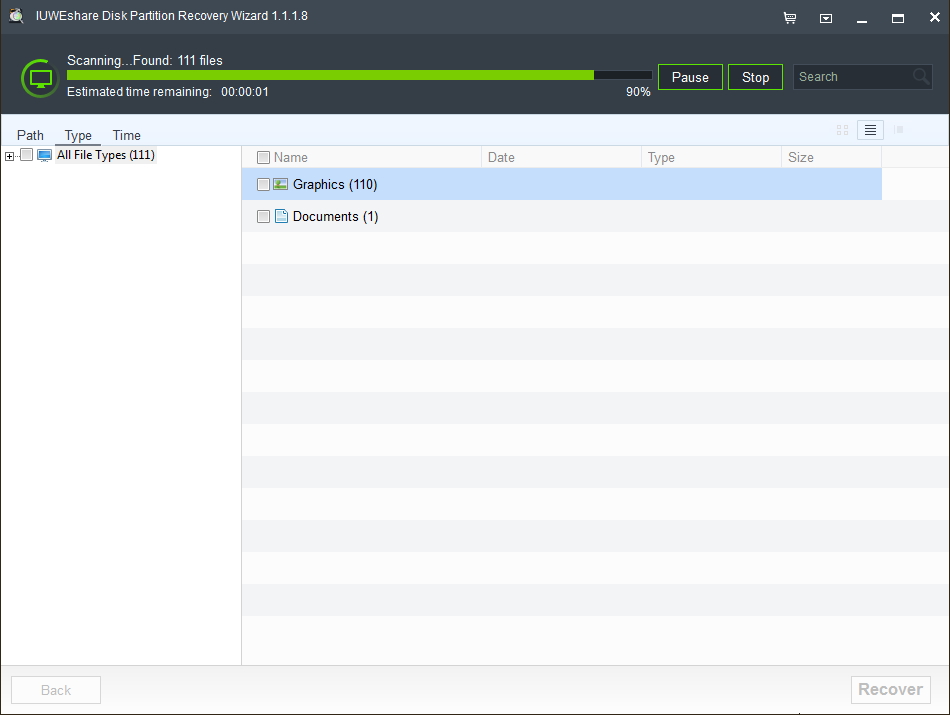Switch to thumbnail grid view

pos(842,130)
